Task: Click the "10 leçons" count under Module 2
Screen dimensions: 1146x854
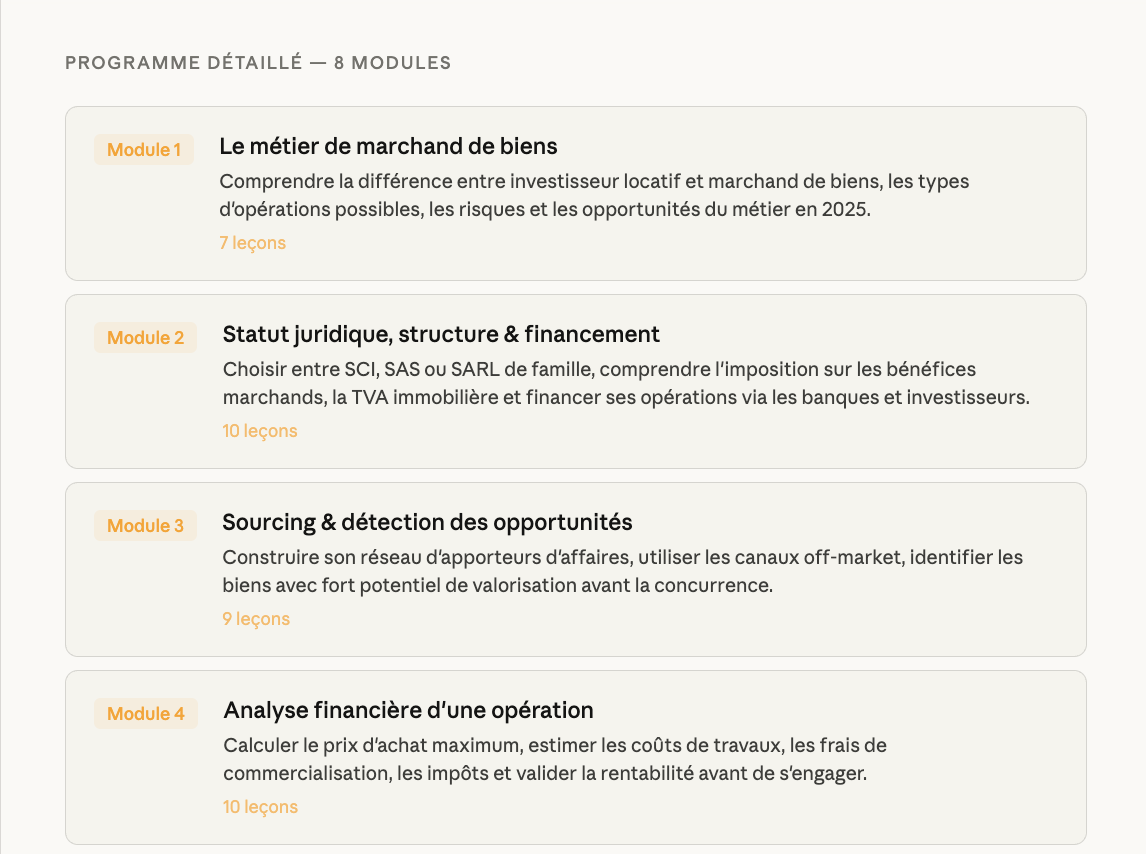Action: 260,431
